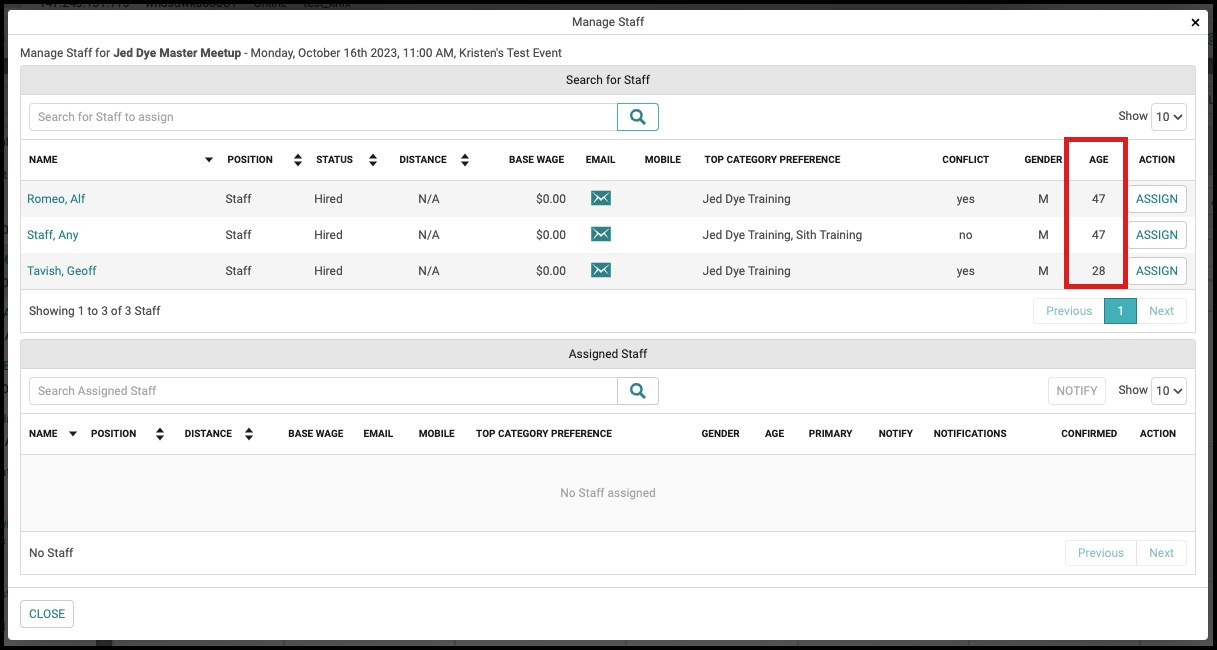The width and height of the screenshot is (1217, 650).
Task: Open Tavish, Geoff profile link
Action: tap(62, 271)
